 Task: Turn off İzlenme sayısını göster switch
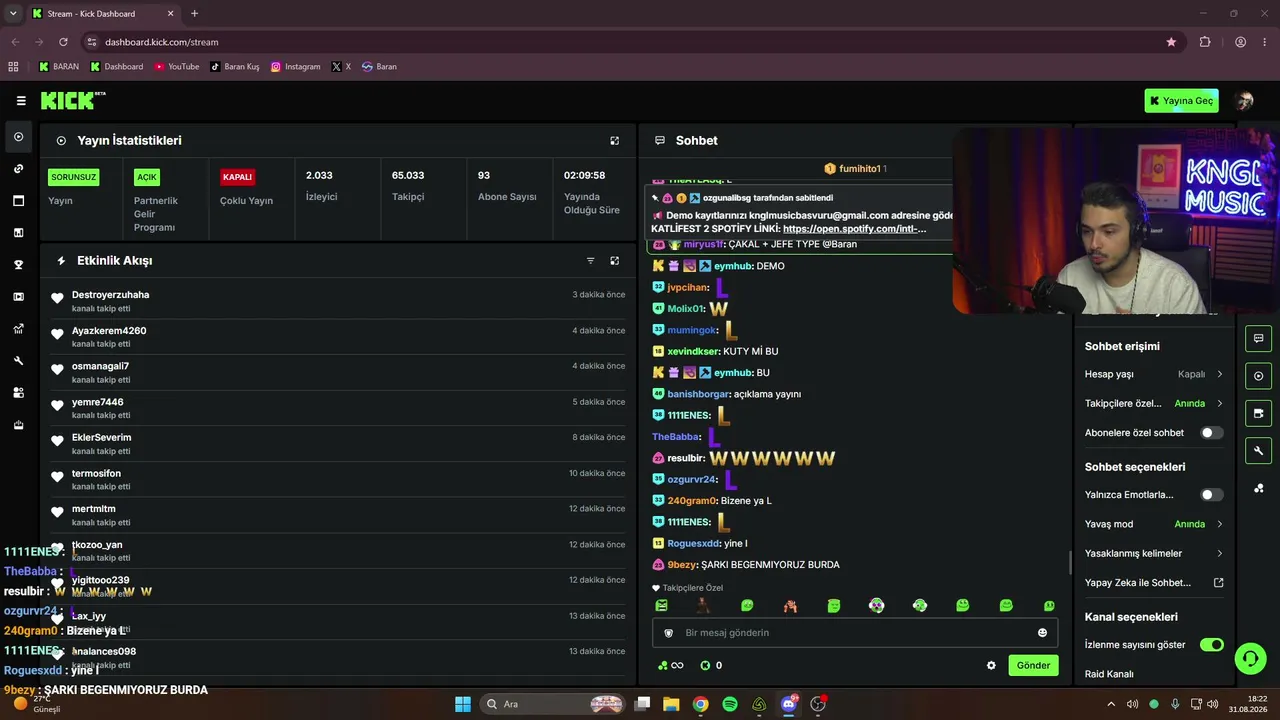1211,645
